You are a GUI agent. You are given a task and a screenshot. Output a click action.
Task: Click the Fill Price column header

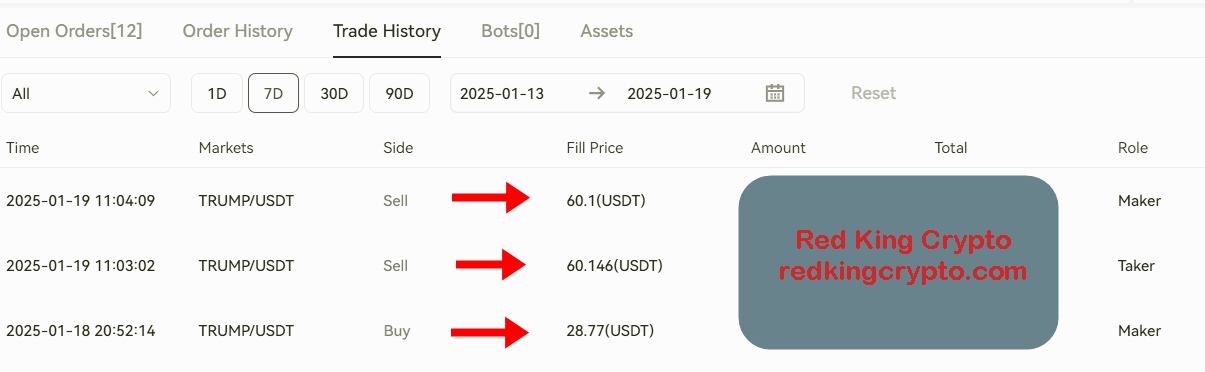pos(595,147)
